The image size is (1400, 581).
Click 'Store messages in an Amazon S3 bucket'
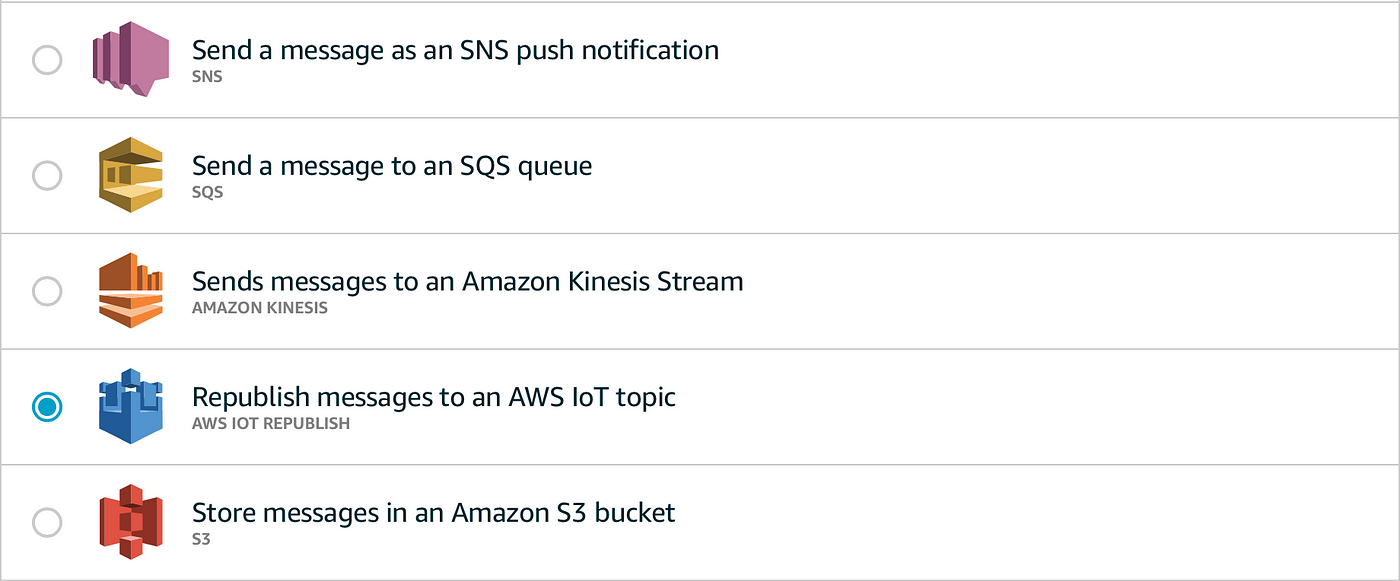click(433, 513)
